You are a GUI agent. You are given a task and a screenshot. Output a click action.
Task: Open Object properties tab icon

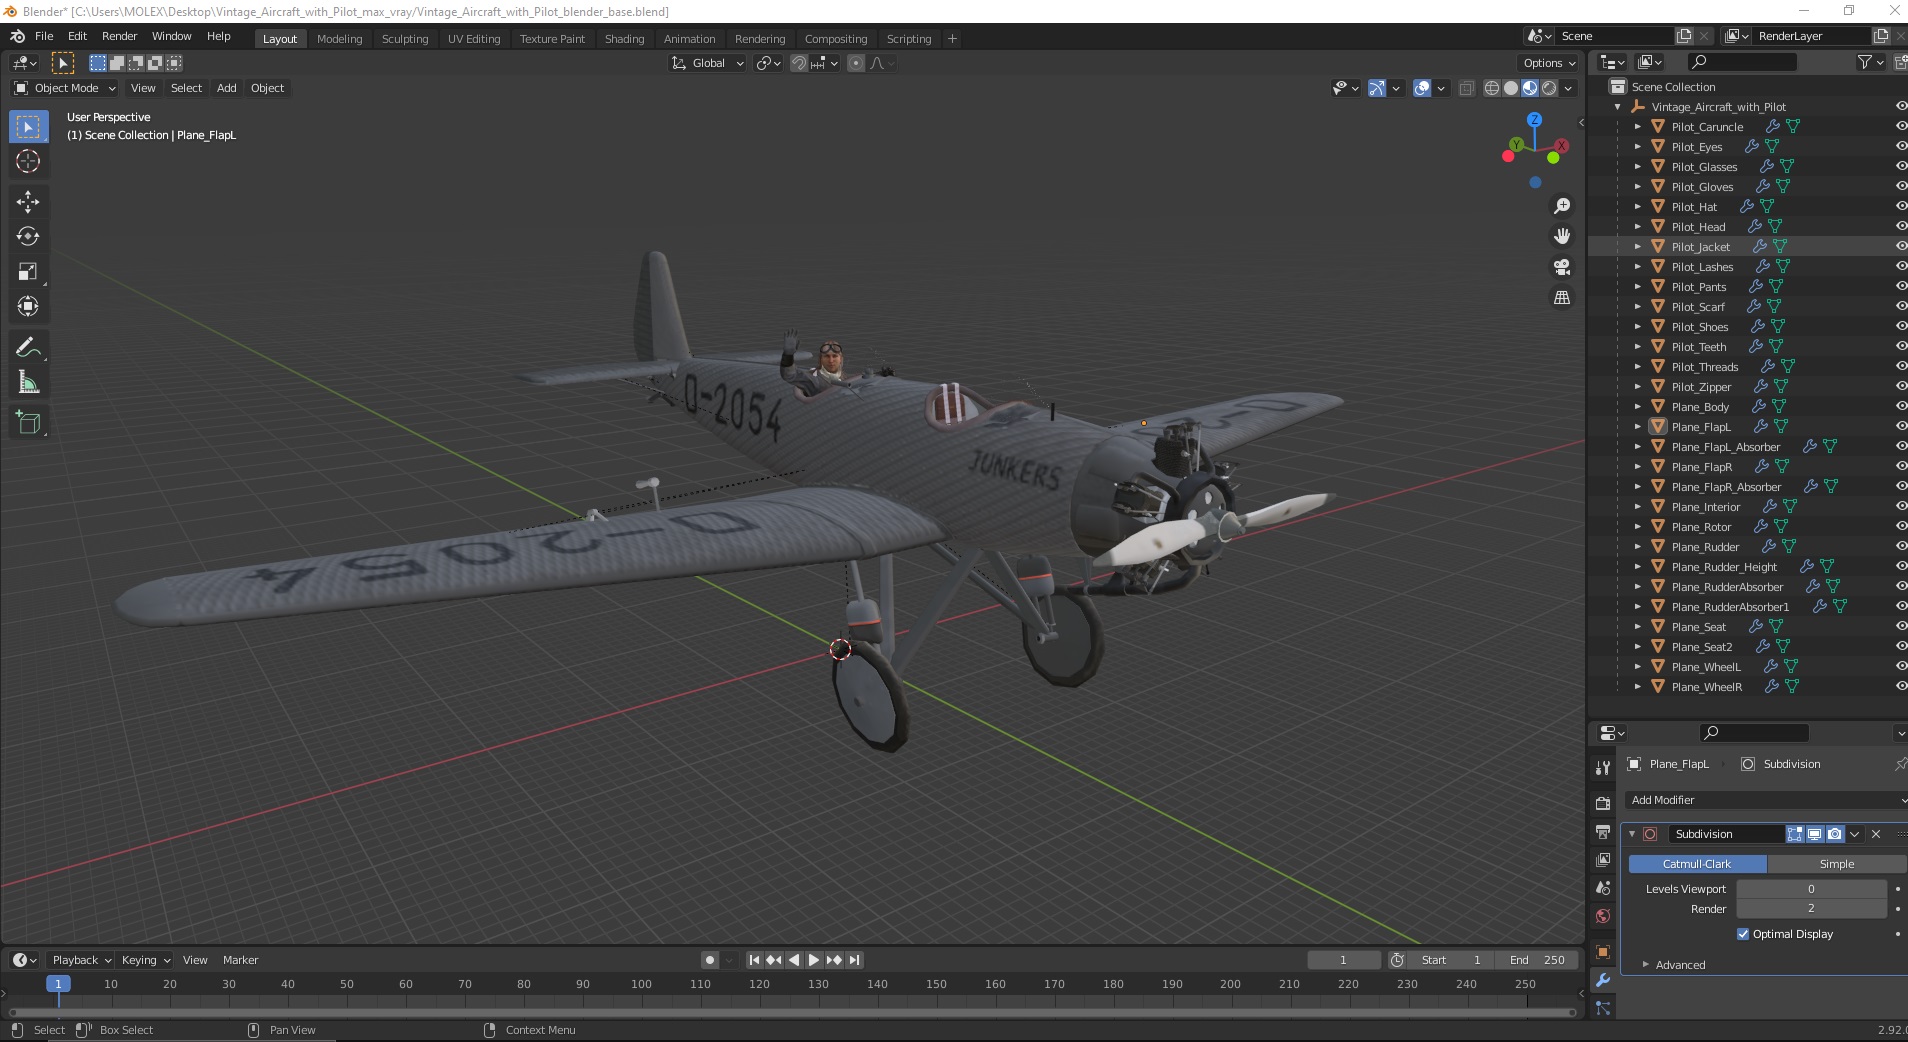(x=1603, y=951)
